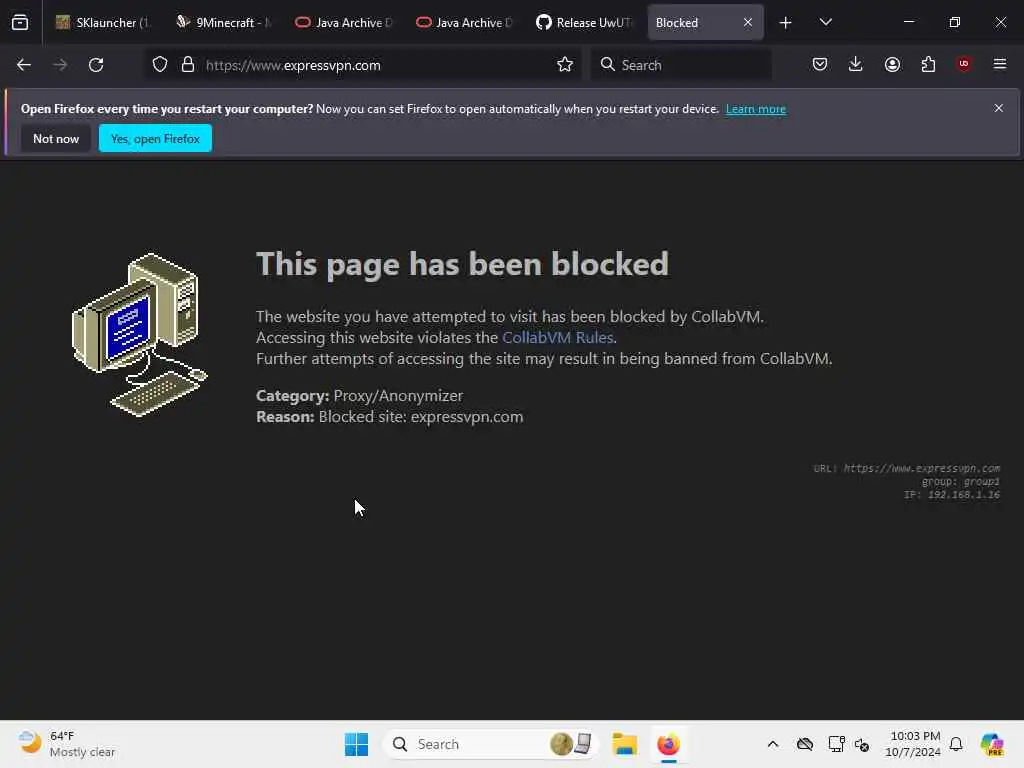
Task: Open the Extensions puzzle icon
Action: tap(928, 64)
